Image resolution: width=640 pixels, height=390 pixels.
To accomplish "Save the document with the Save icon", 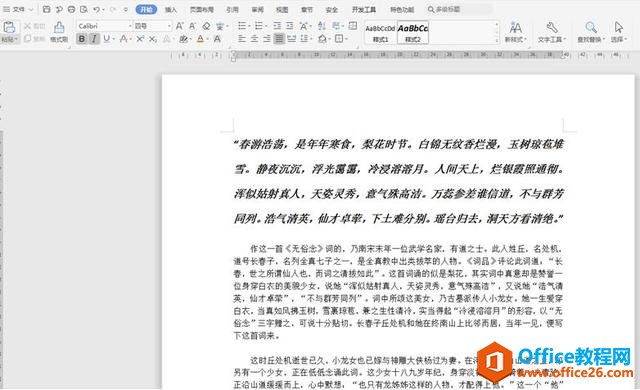I will [47, 9].
